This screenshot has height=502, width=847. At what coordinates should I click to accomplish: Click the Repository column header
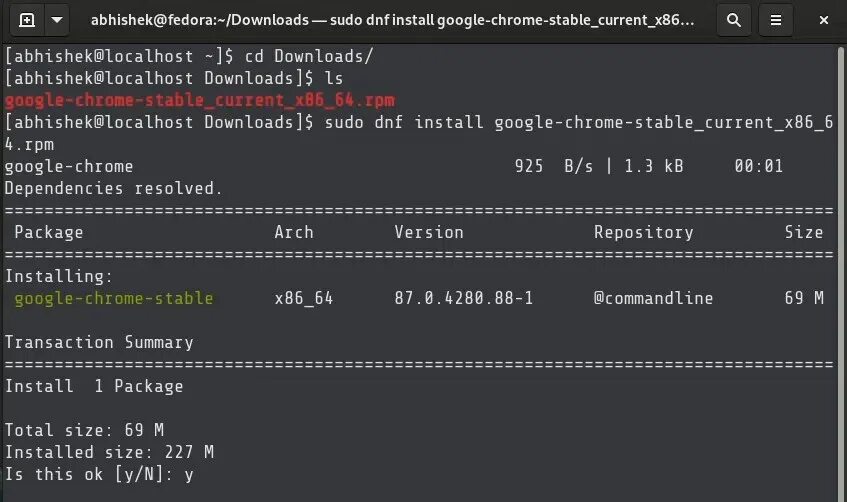(x=644, y=232)
